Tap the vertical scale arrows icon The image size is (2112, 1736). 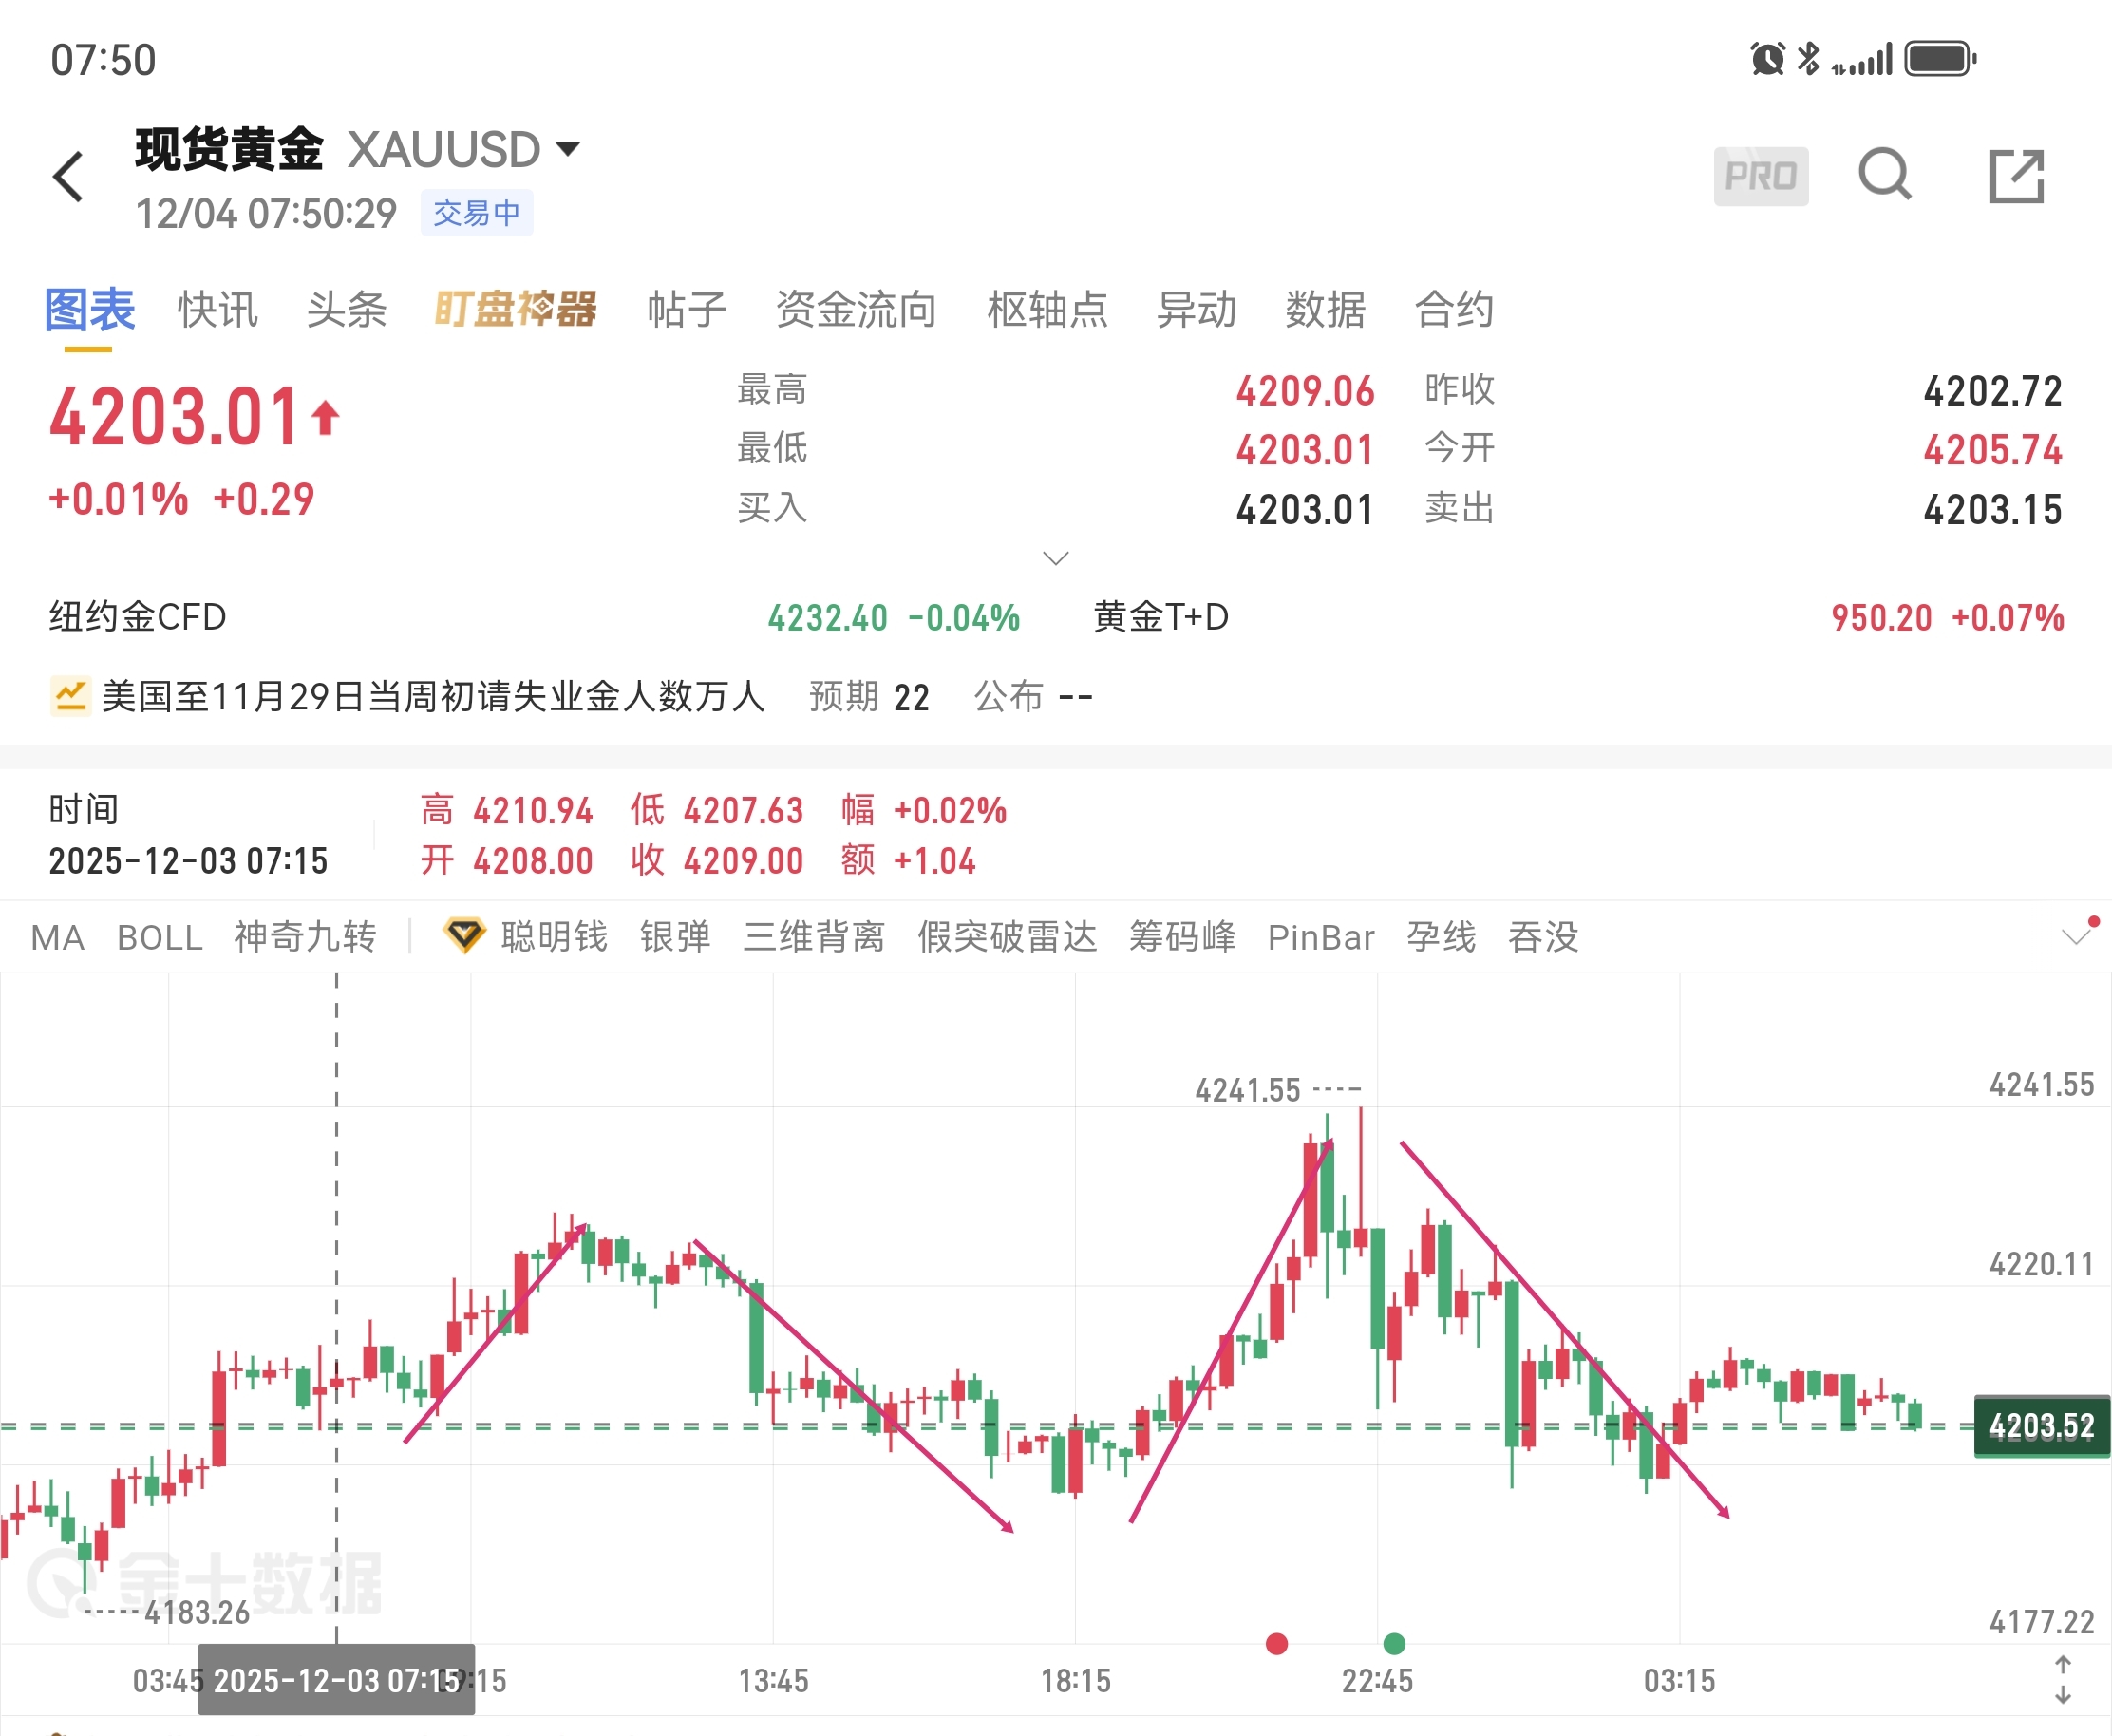[2062, 1679]
